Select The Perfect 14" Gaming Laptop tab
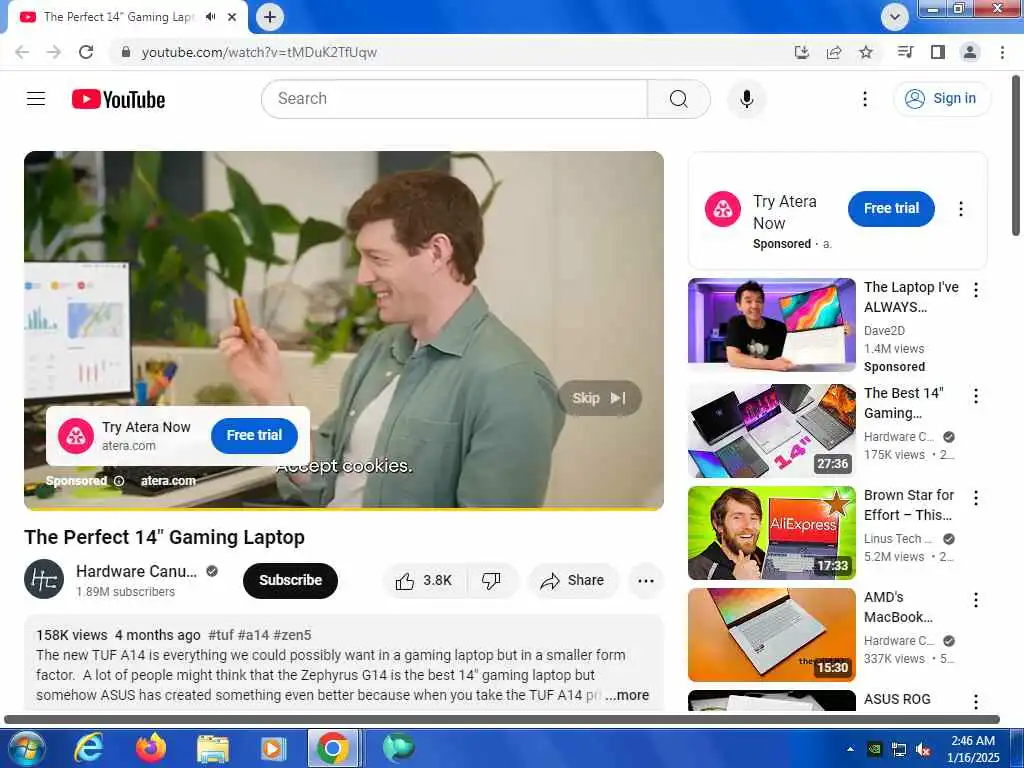This screenshot has width=1024, height=768. tap(119, 17)
